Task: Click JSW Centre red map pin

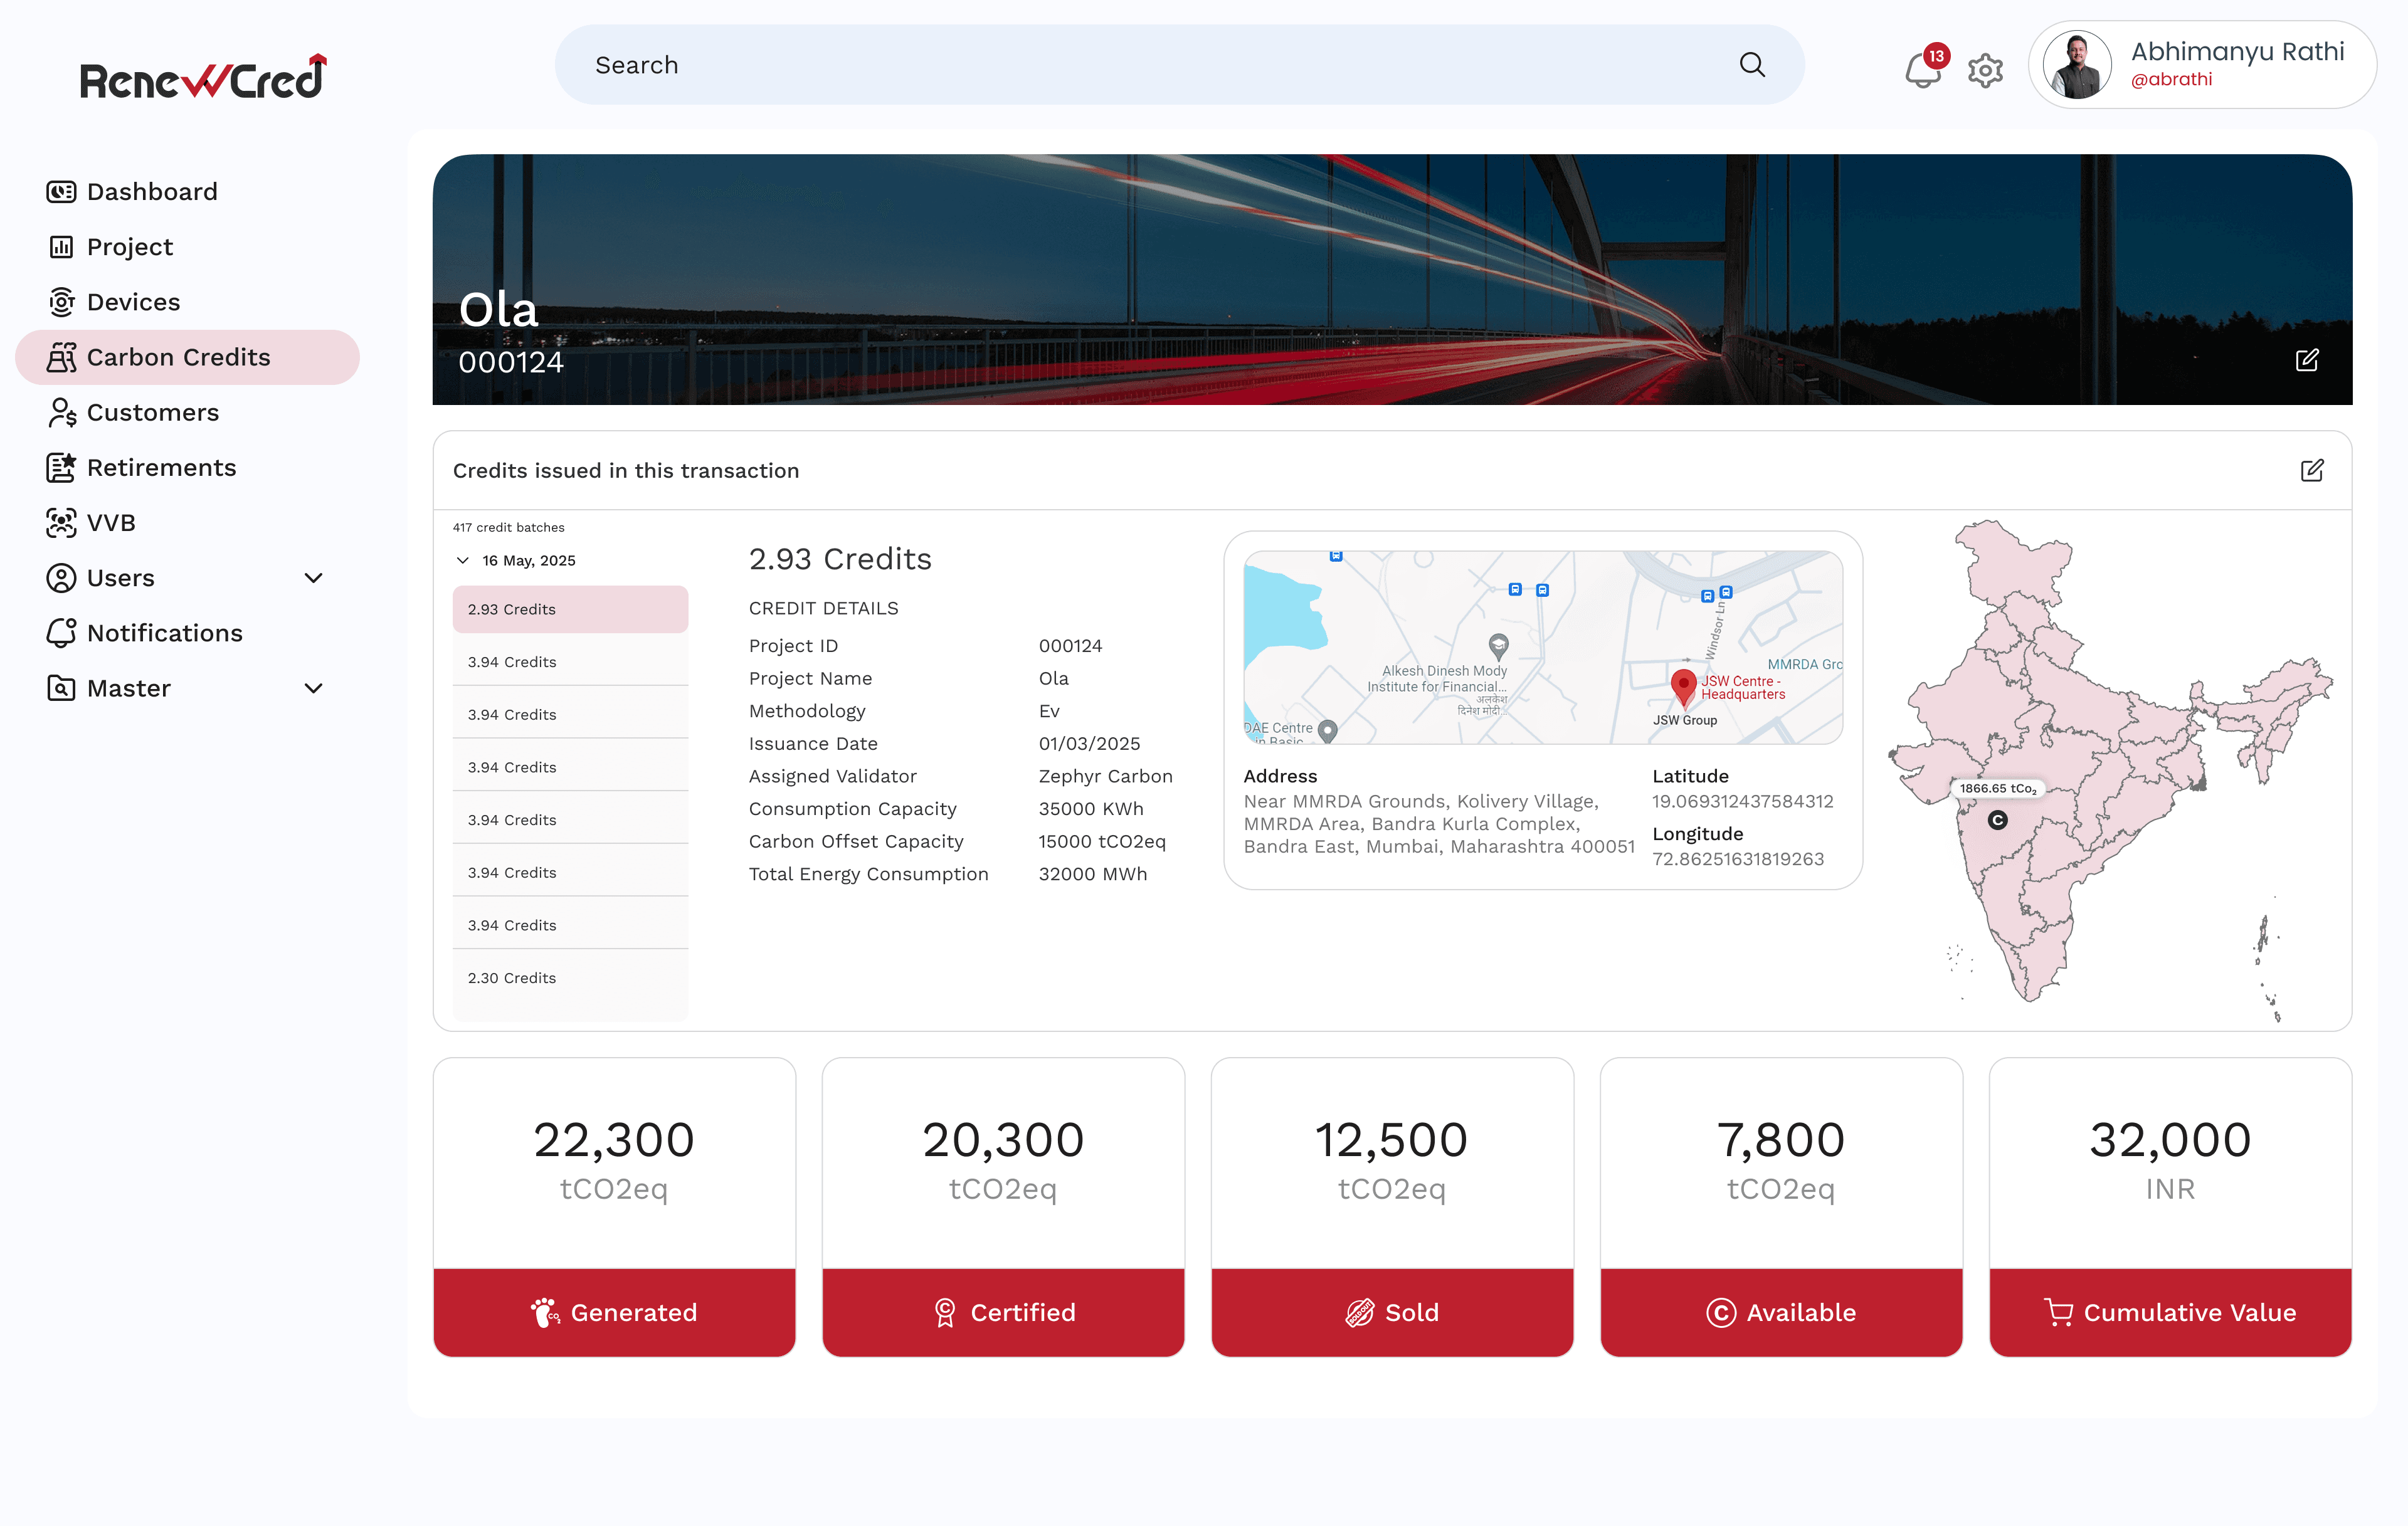Action: pos(1683,686)
